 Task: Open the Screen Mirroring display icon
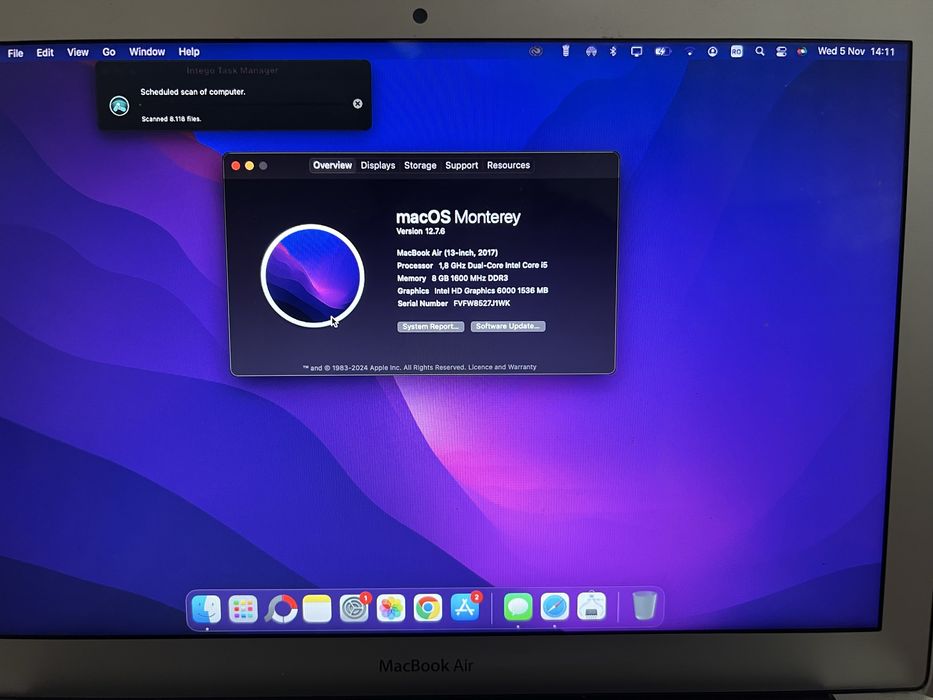[x=637, y=52]
